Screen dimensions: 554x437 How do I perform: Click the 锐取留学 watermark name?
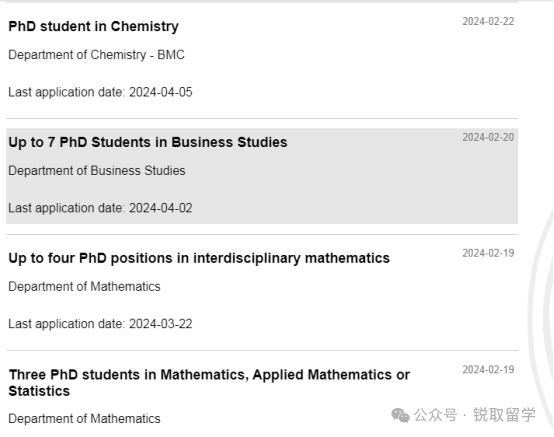coord(505,415)
